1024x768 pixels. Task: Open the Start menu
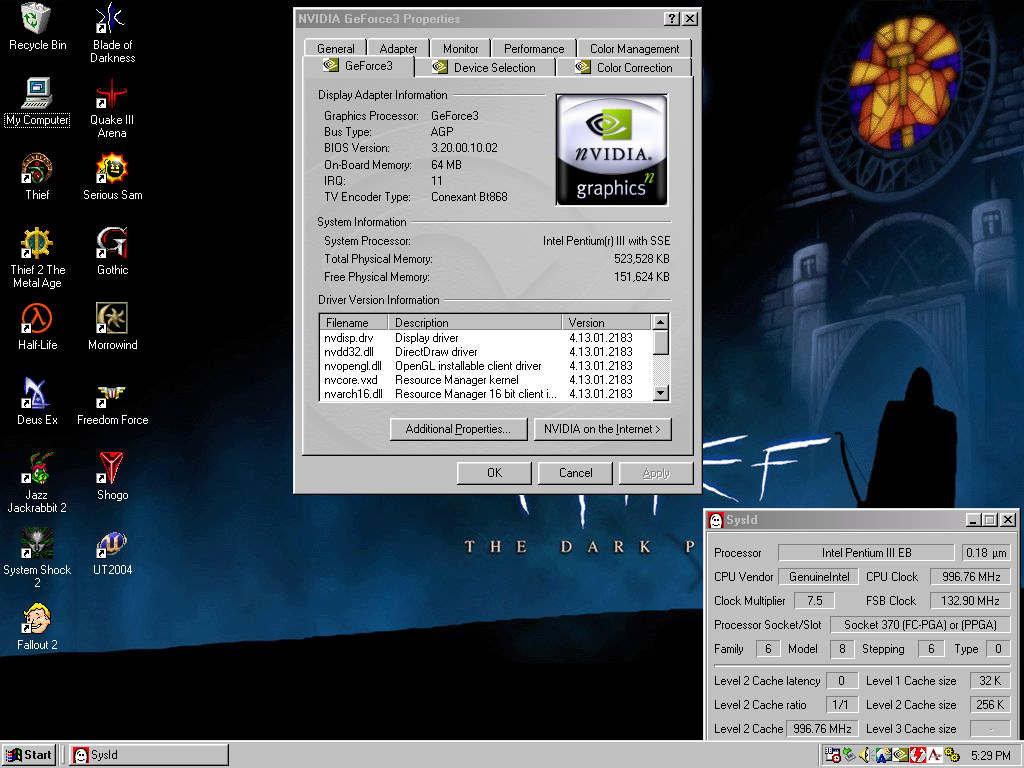point(29,755)
